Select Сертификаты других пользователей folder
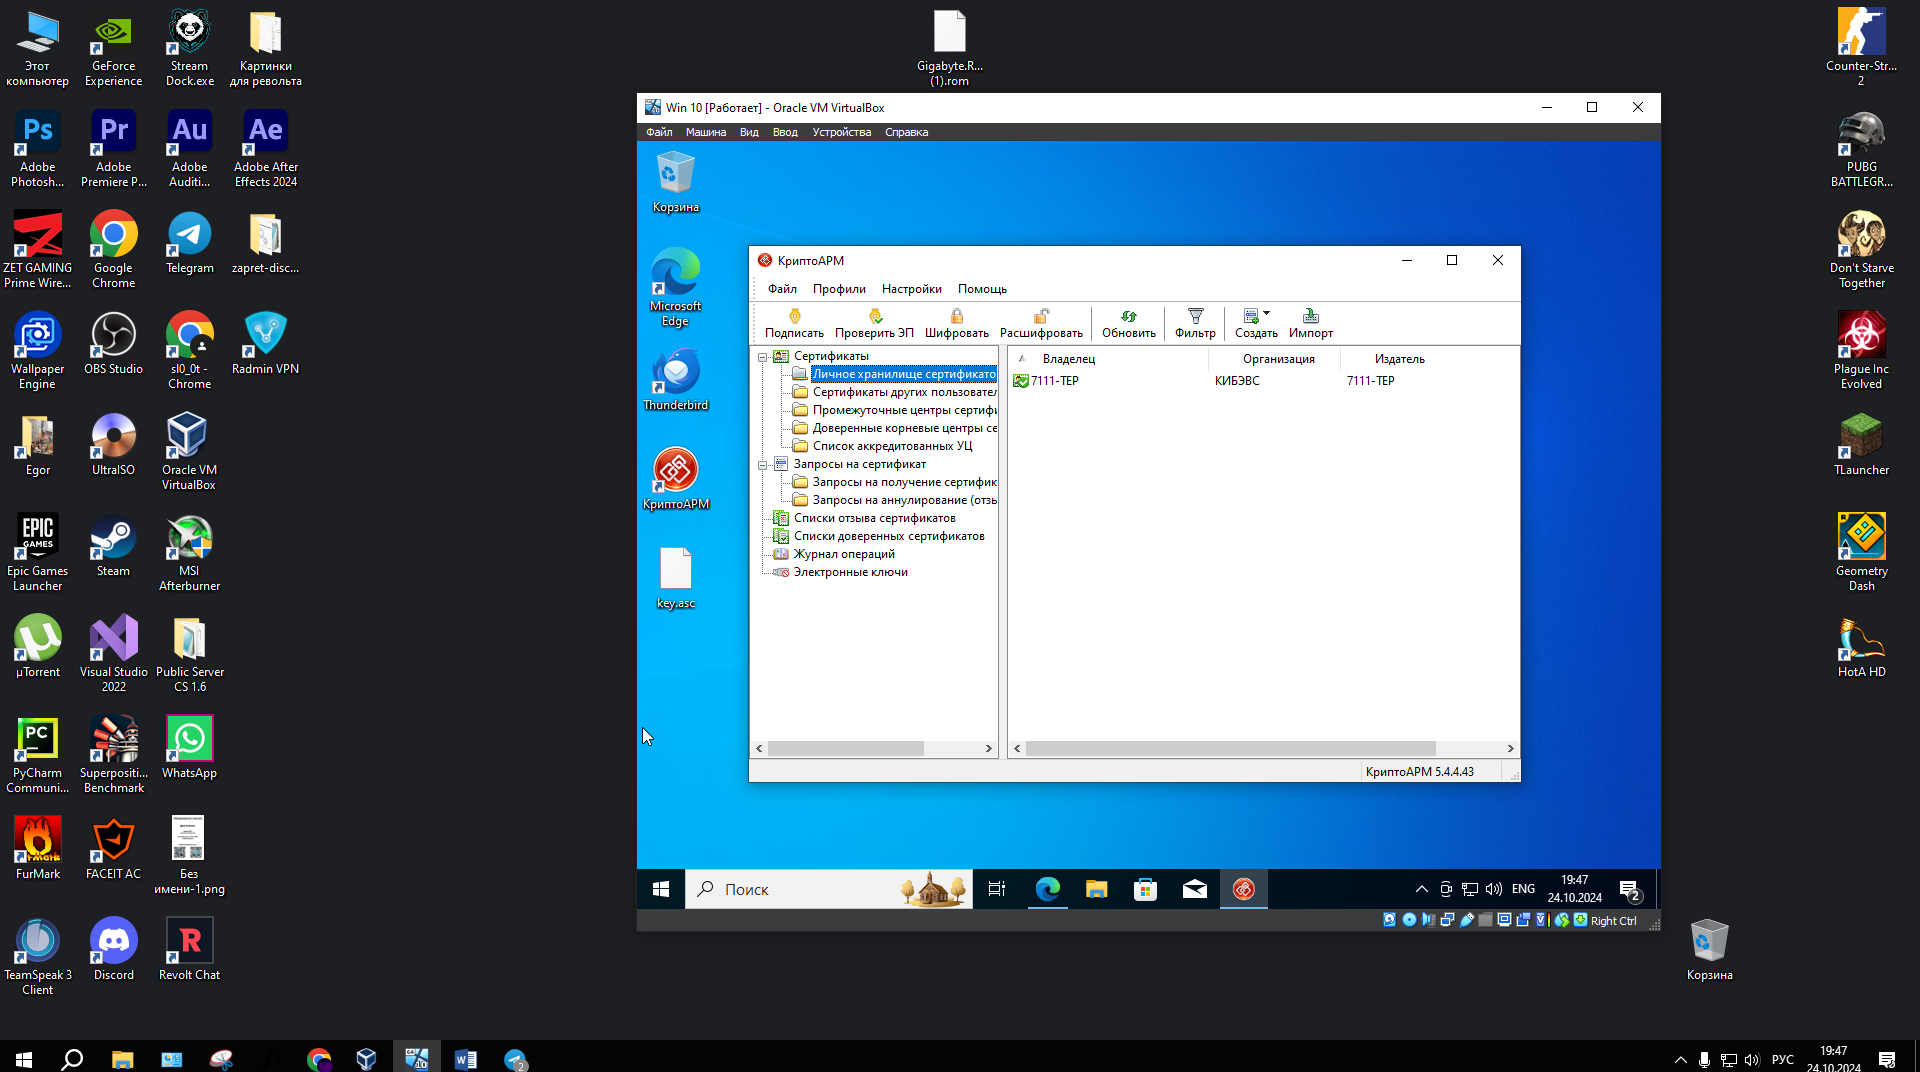The height and width of the screenshot is (1072, 1920). coord(904,392)
